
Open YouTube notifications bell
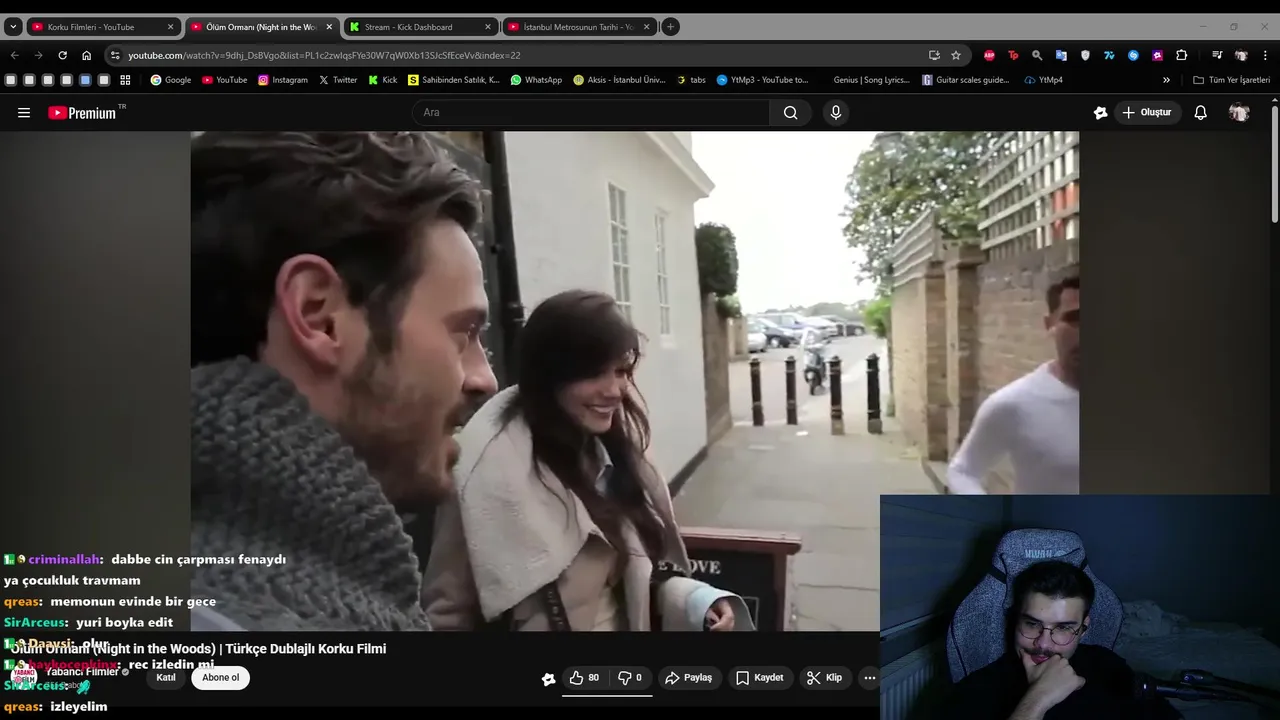coord(1200,113)
